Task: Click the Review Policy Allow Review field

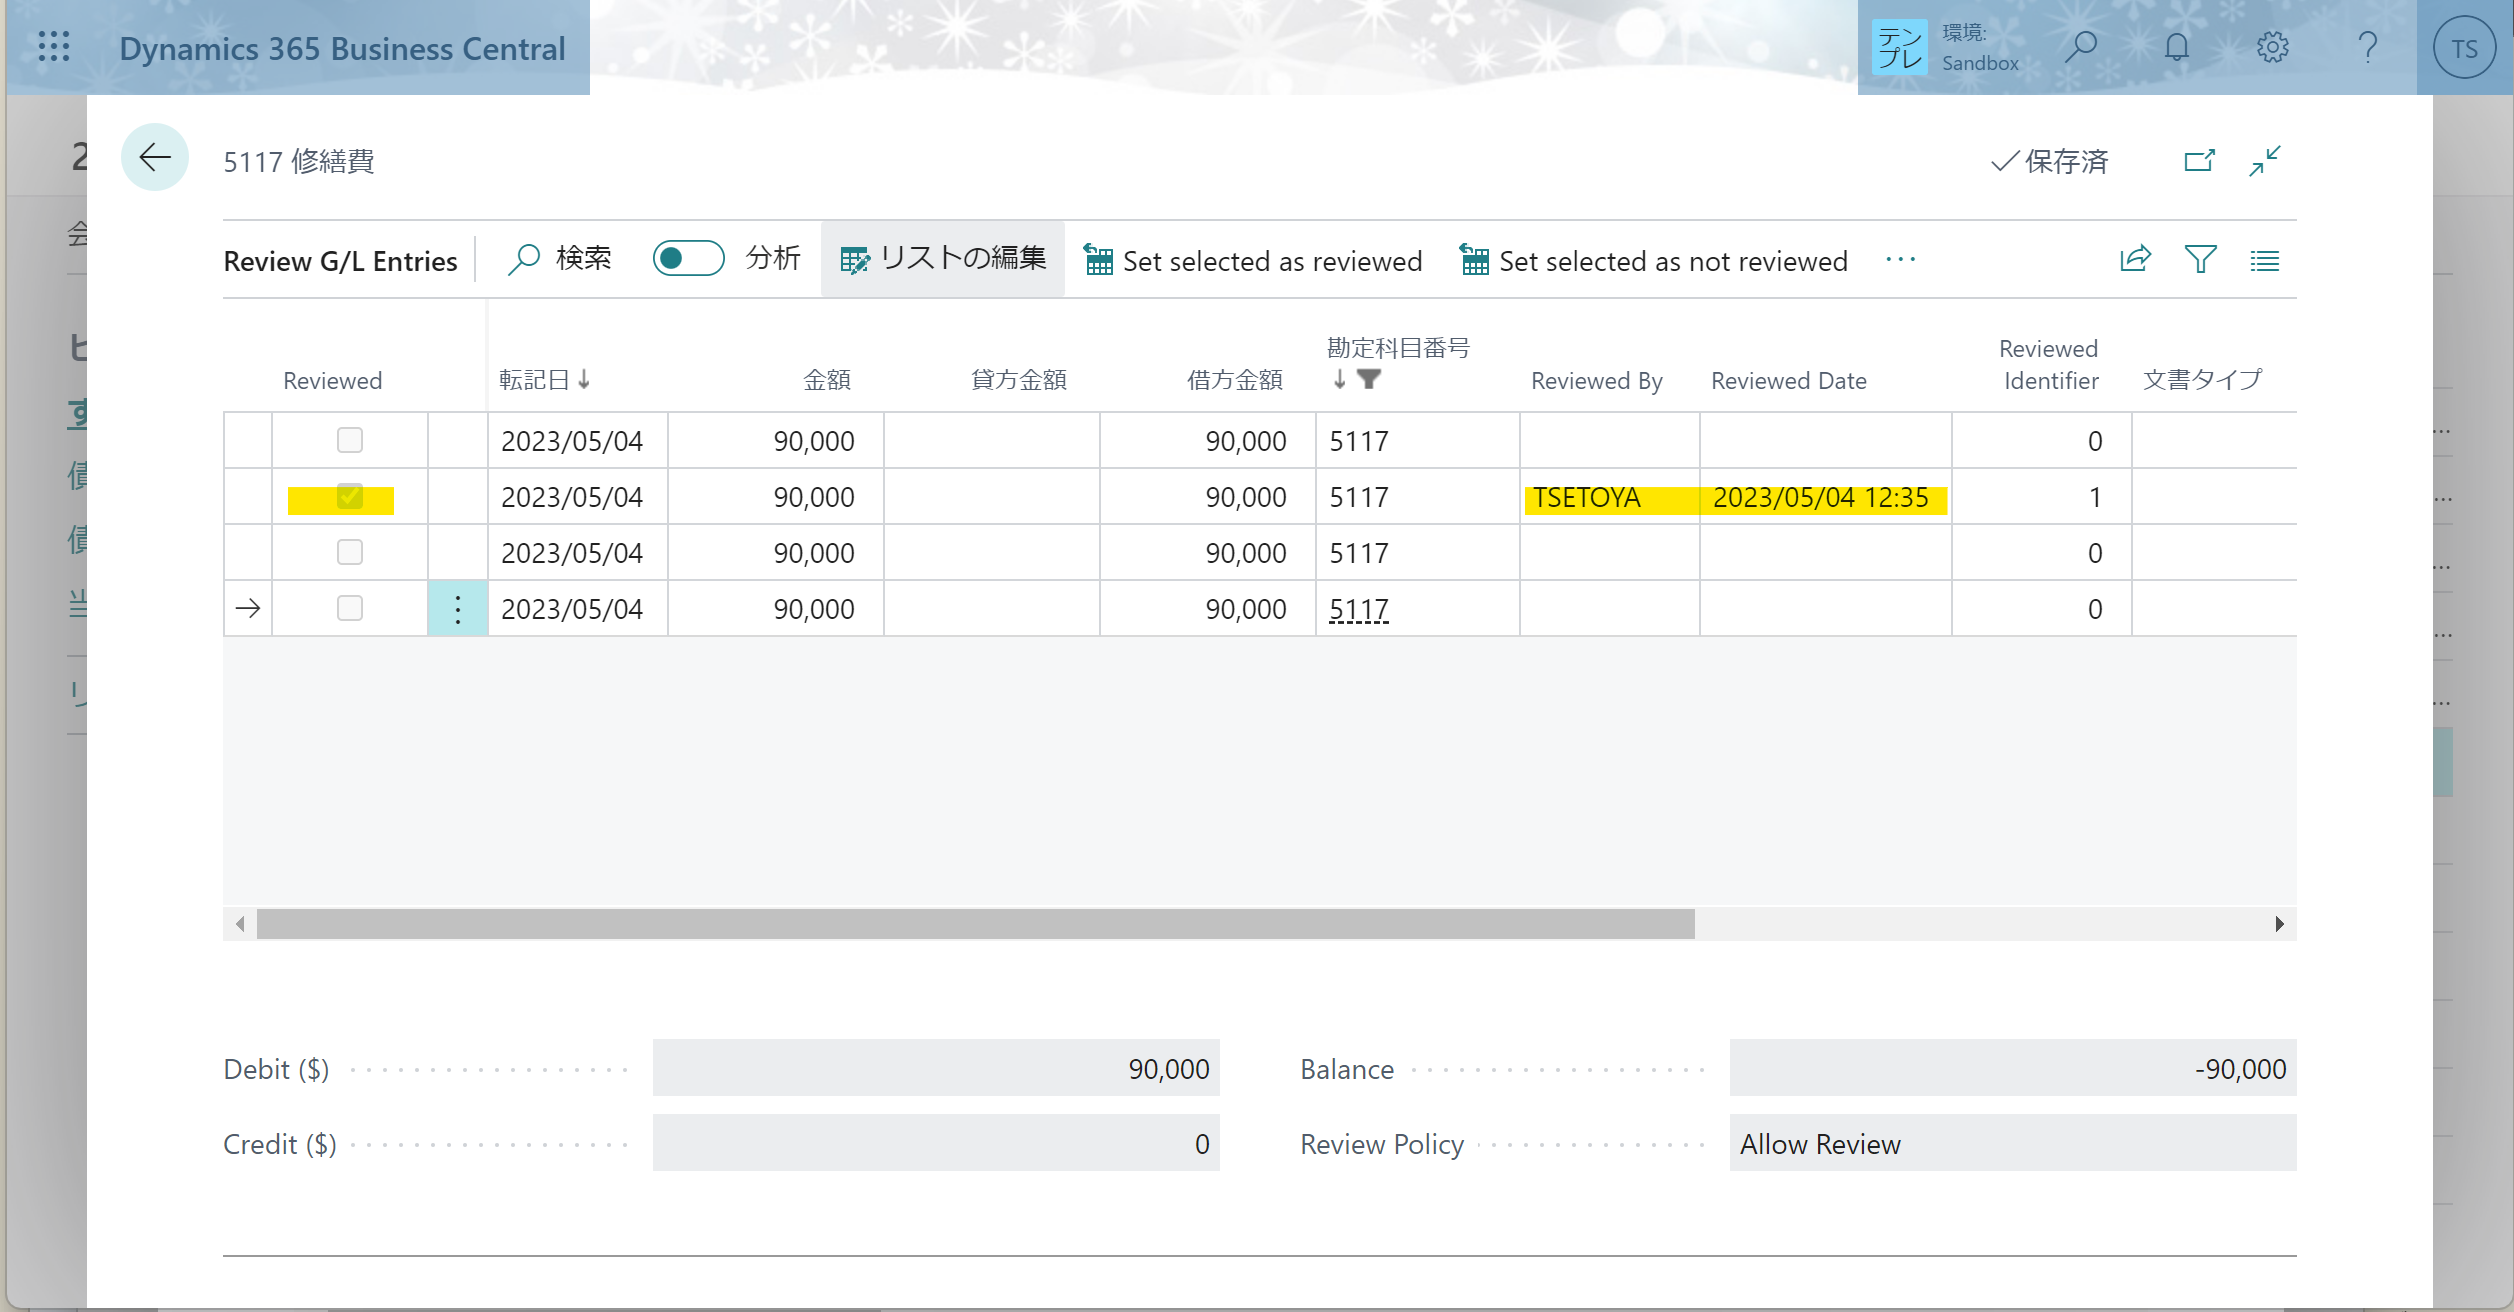Action: (2013, 1143)
